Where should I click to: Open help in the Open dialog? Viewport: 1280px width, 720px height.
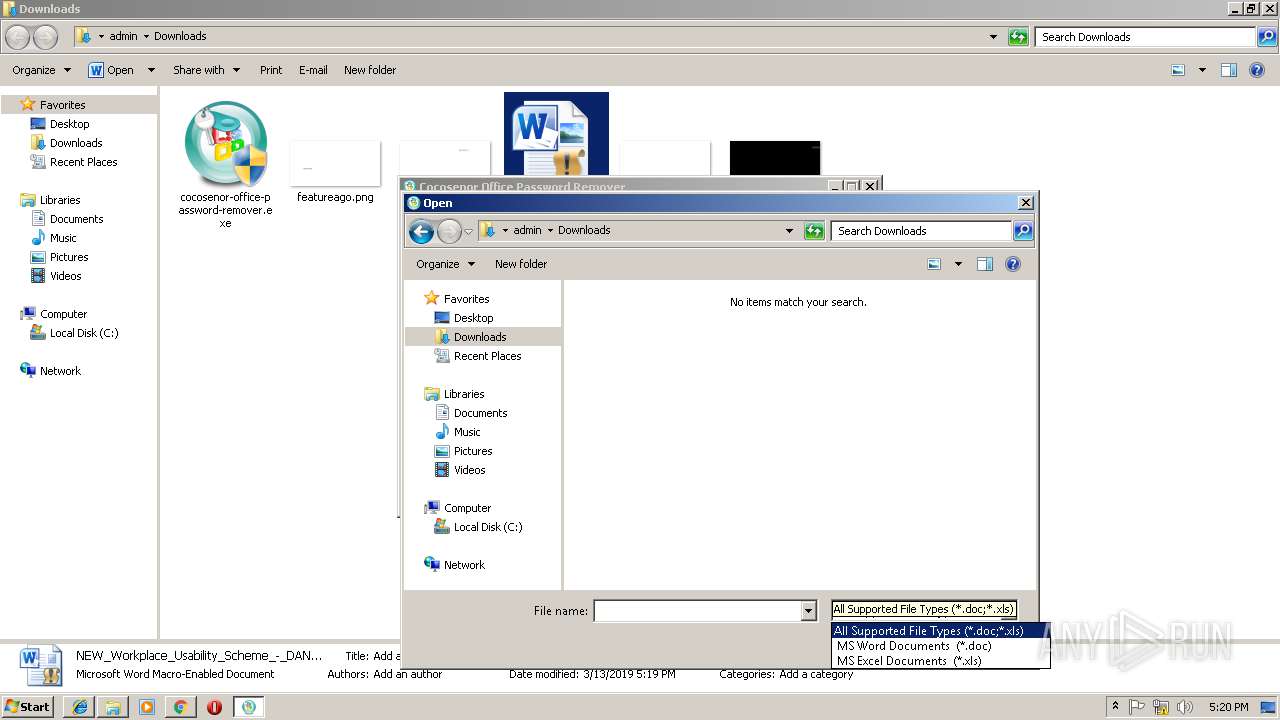click(1013, 264)
